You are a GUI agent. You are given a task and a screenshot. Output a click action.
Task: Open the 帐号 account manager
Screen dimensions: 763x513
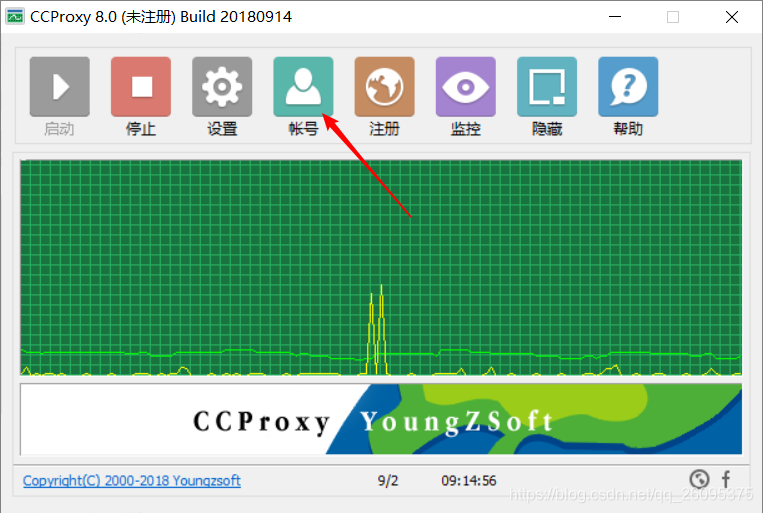[303, 87]
